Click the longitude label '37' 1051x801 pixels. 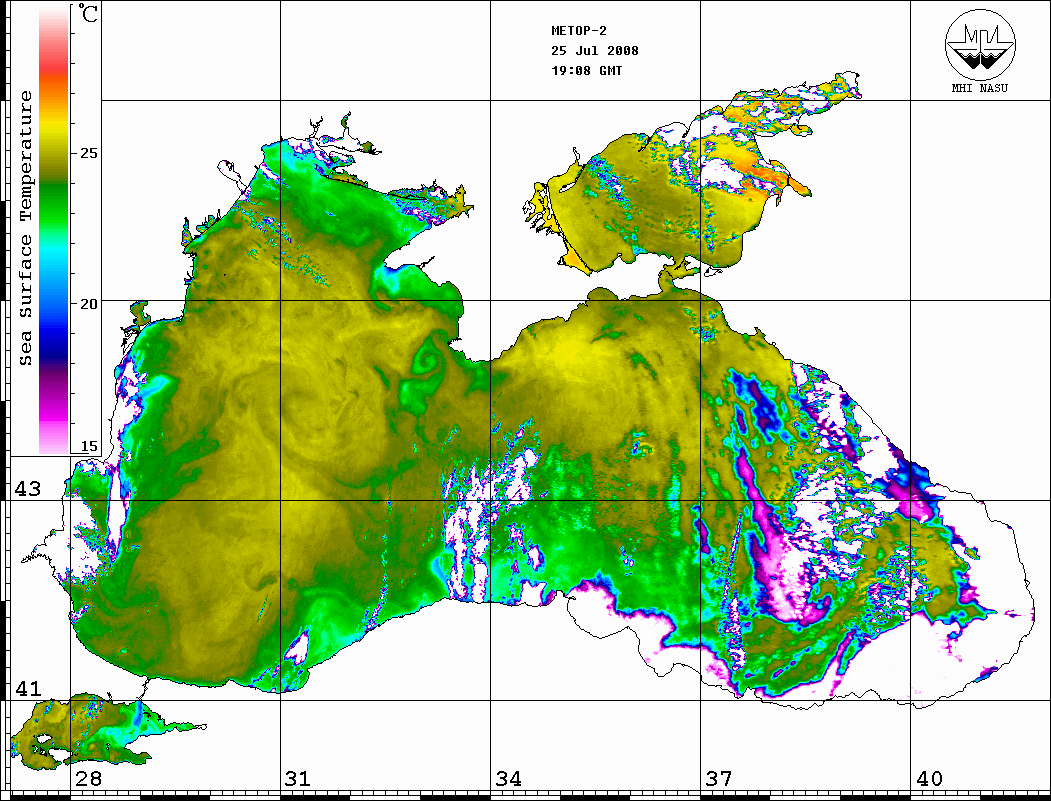pos(719,779)
